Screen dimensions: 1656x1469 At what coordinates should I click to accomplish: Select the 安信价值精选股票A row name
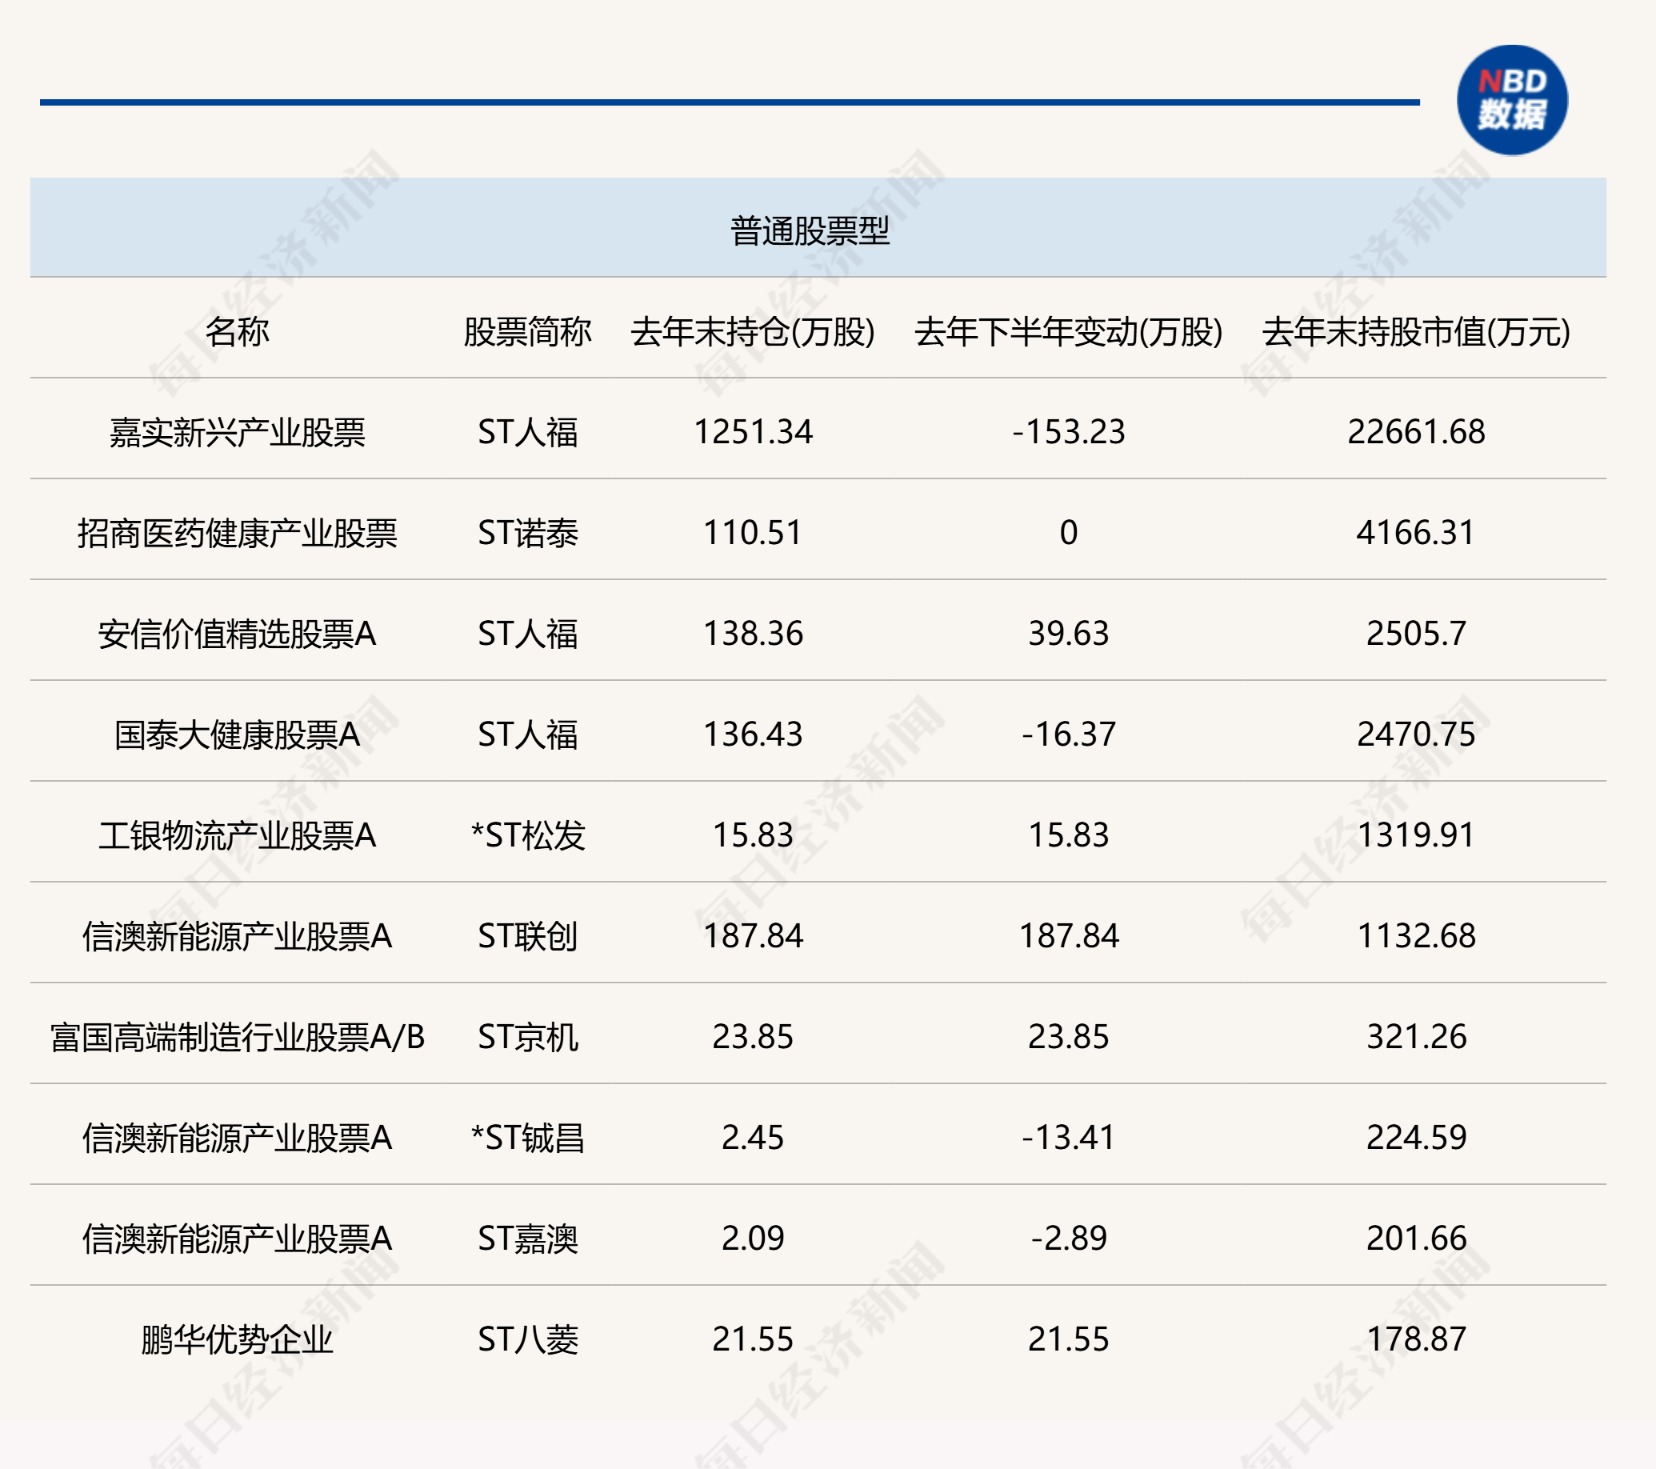pos(237,634)
